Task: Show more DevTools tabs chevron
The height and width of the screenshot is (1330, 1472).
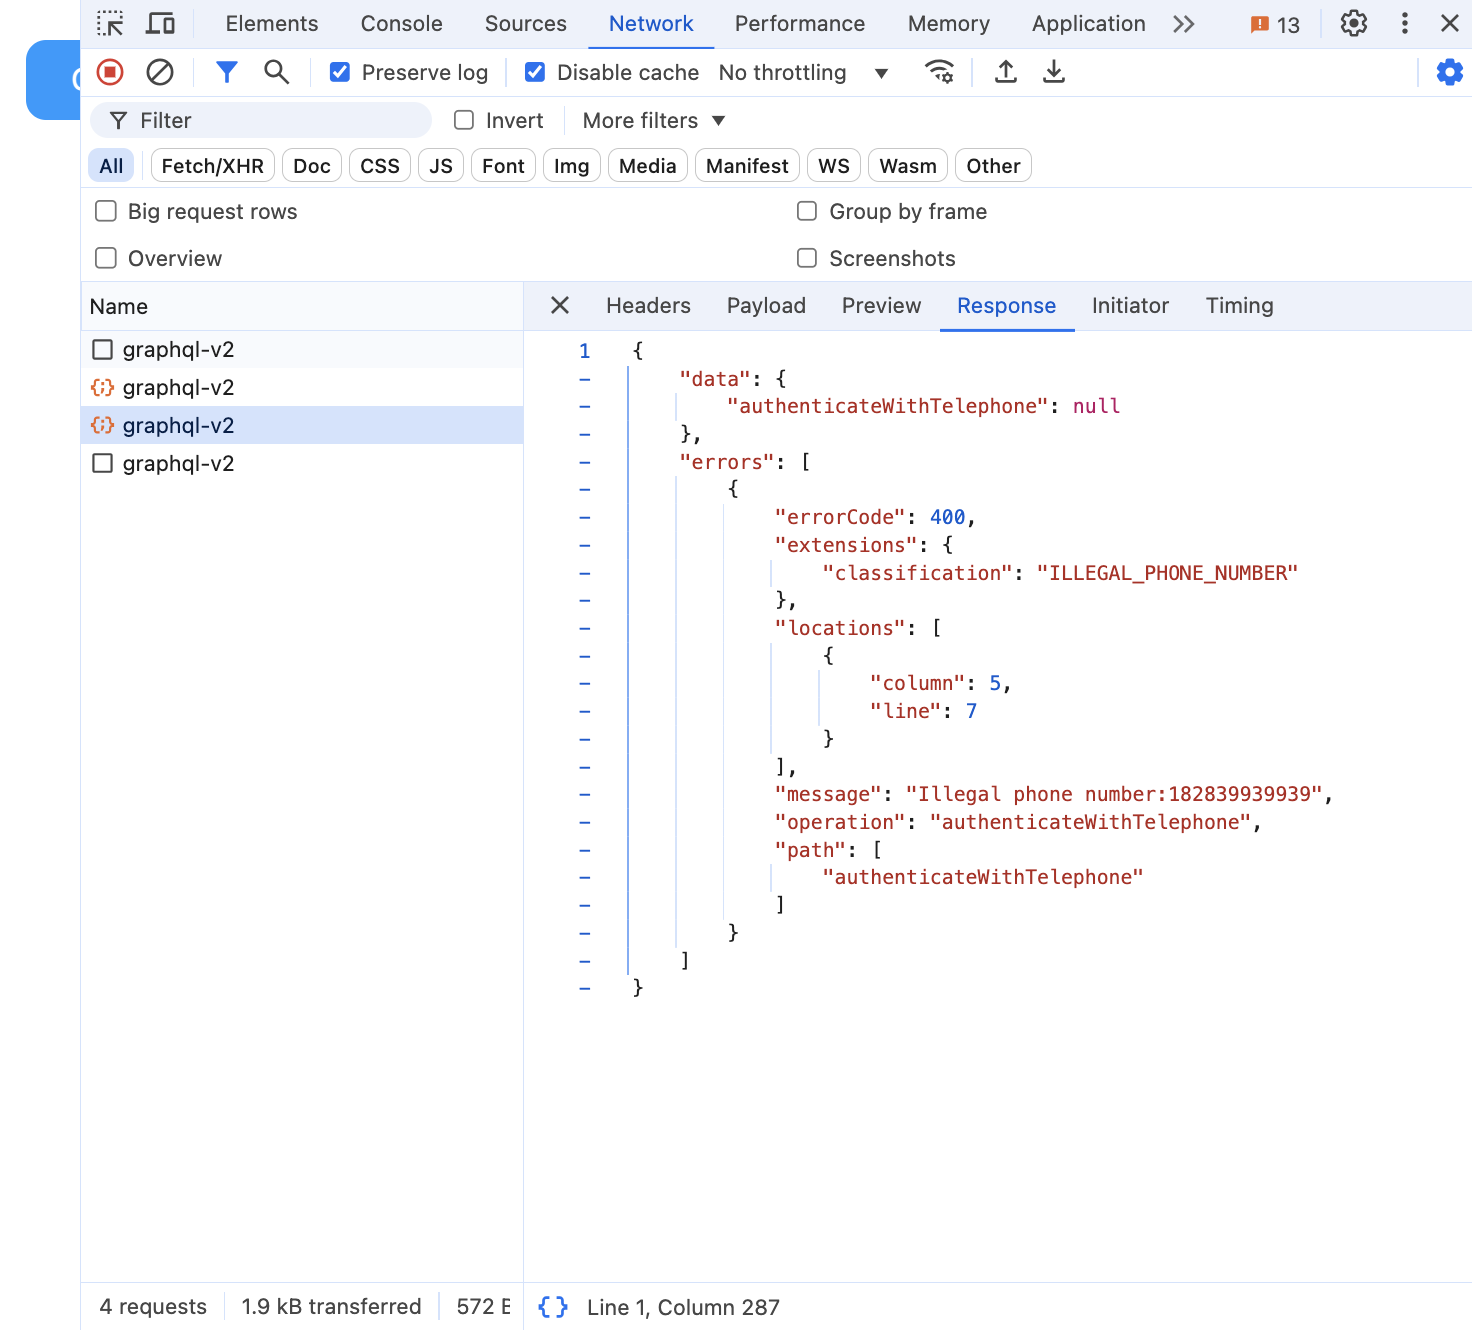Action: pyautogui.click(x=1184, y=24)
